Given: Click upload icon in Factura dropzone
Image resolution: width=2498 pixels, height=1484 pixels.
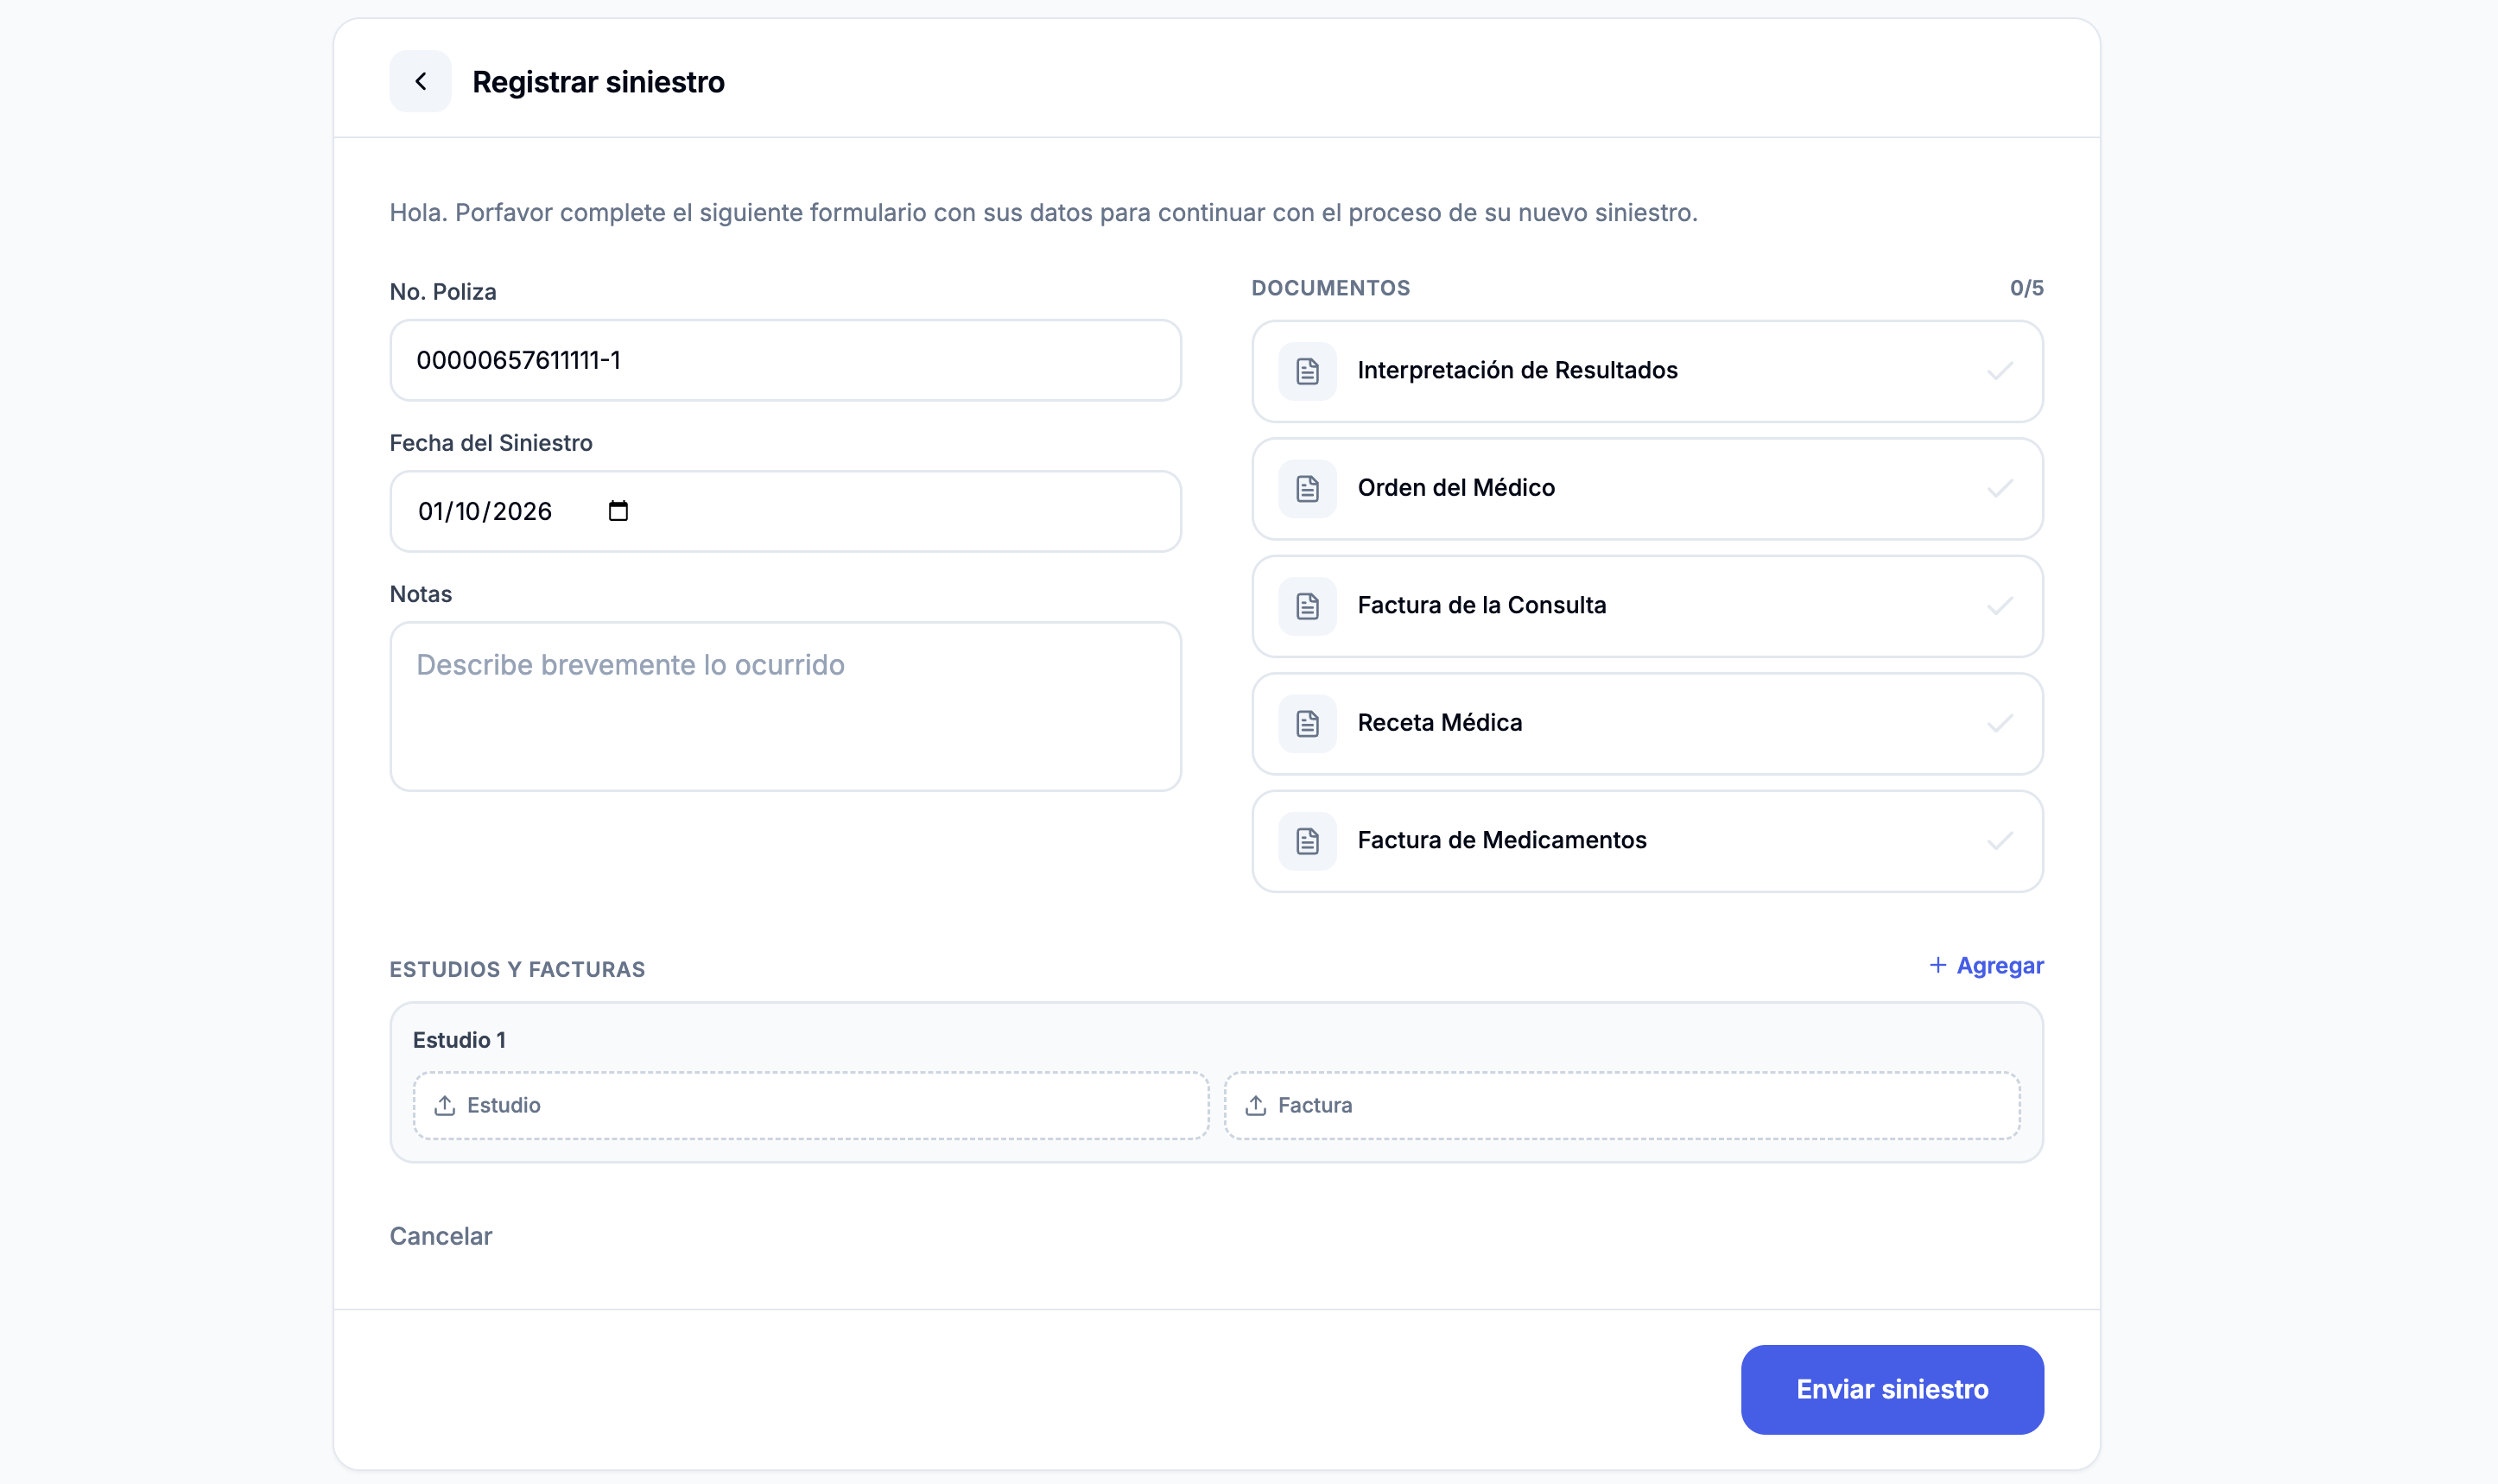Looking at the screenshot, I should pyautogui.click(x=1256, y=1105).
